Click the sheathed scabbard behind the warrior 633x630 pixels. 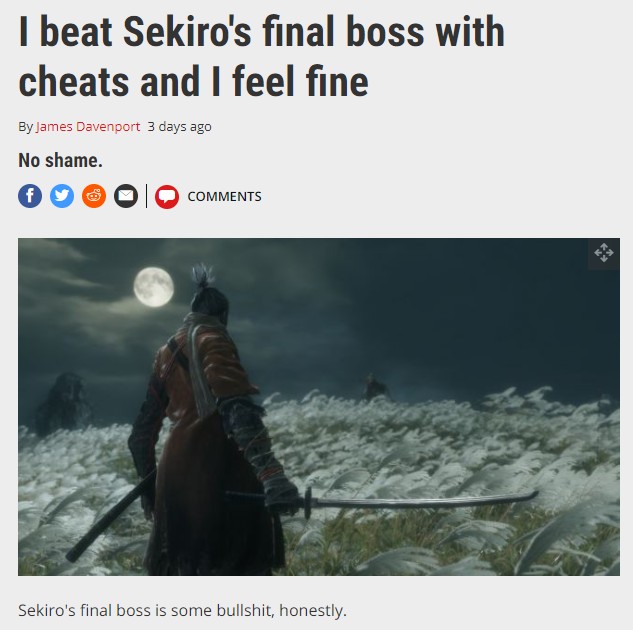pos(111,517)
